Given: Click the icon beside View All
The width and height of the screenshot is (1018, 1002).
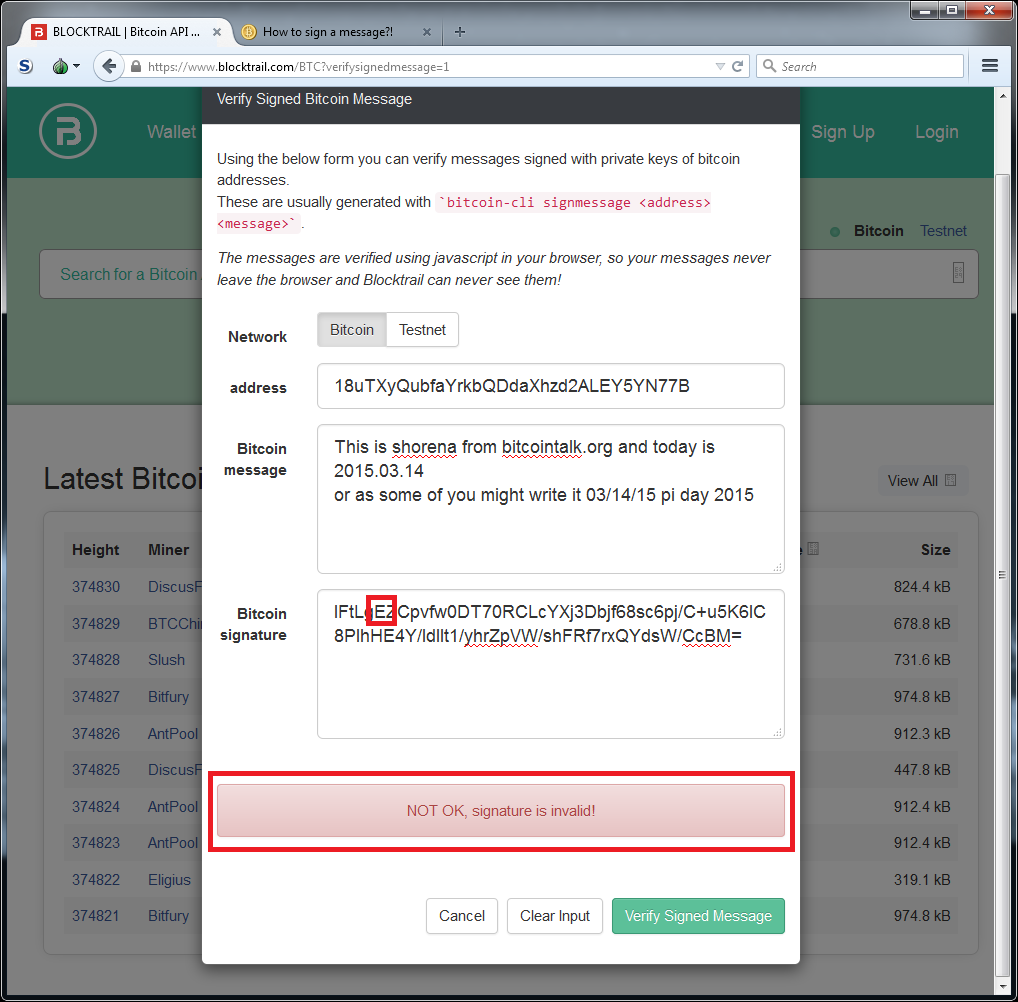Looking at the screenshot, I should (950, 480).
